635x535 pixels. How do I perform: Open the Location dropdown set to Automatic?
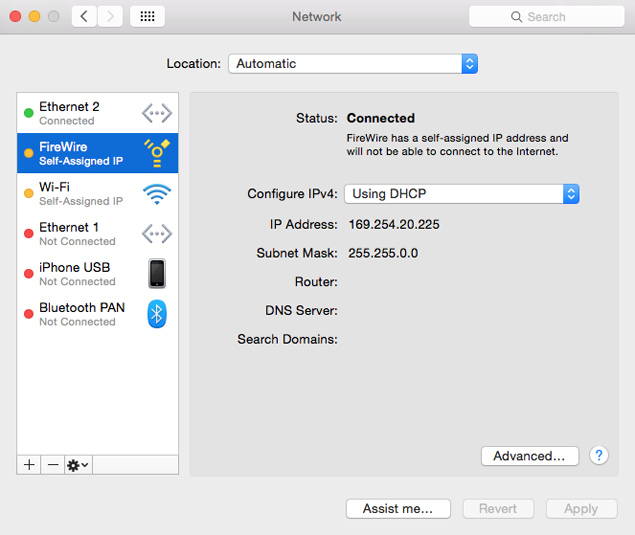pos(353,64)
